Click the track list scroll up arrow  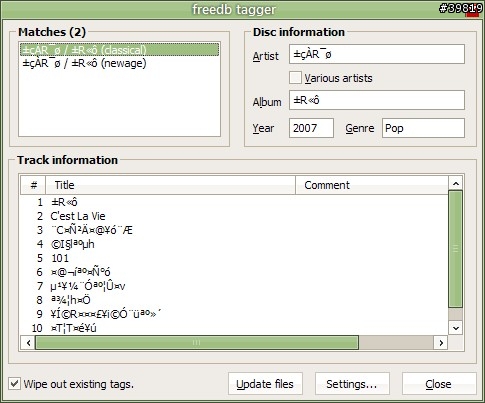click(x=456, y=183)
